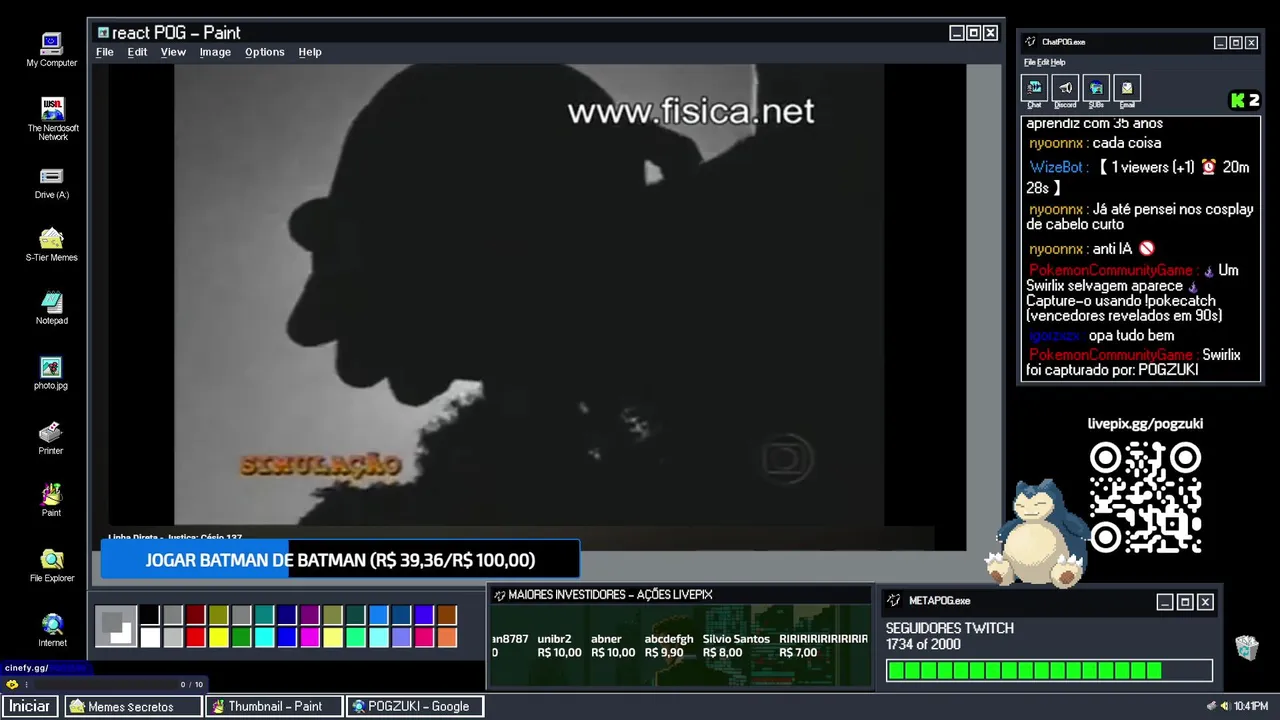The height and width of the screenshot is (720, 1280).
Task: Choose the magenta color swatch
Action: [x=310, y=637]
